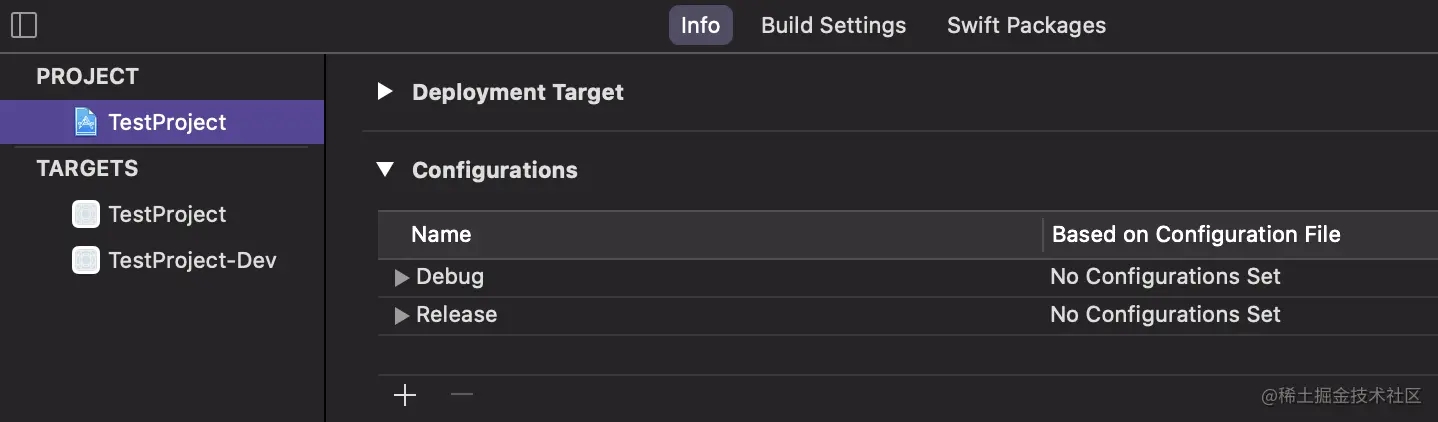Click the TestProject-Dev target app icon
The image size is (1438, 422).
point(87,260)
